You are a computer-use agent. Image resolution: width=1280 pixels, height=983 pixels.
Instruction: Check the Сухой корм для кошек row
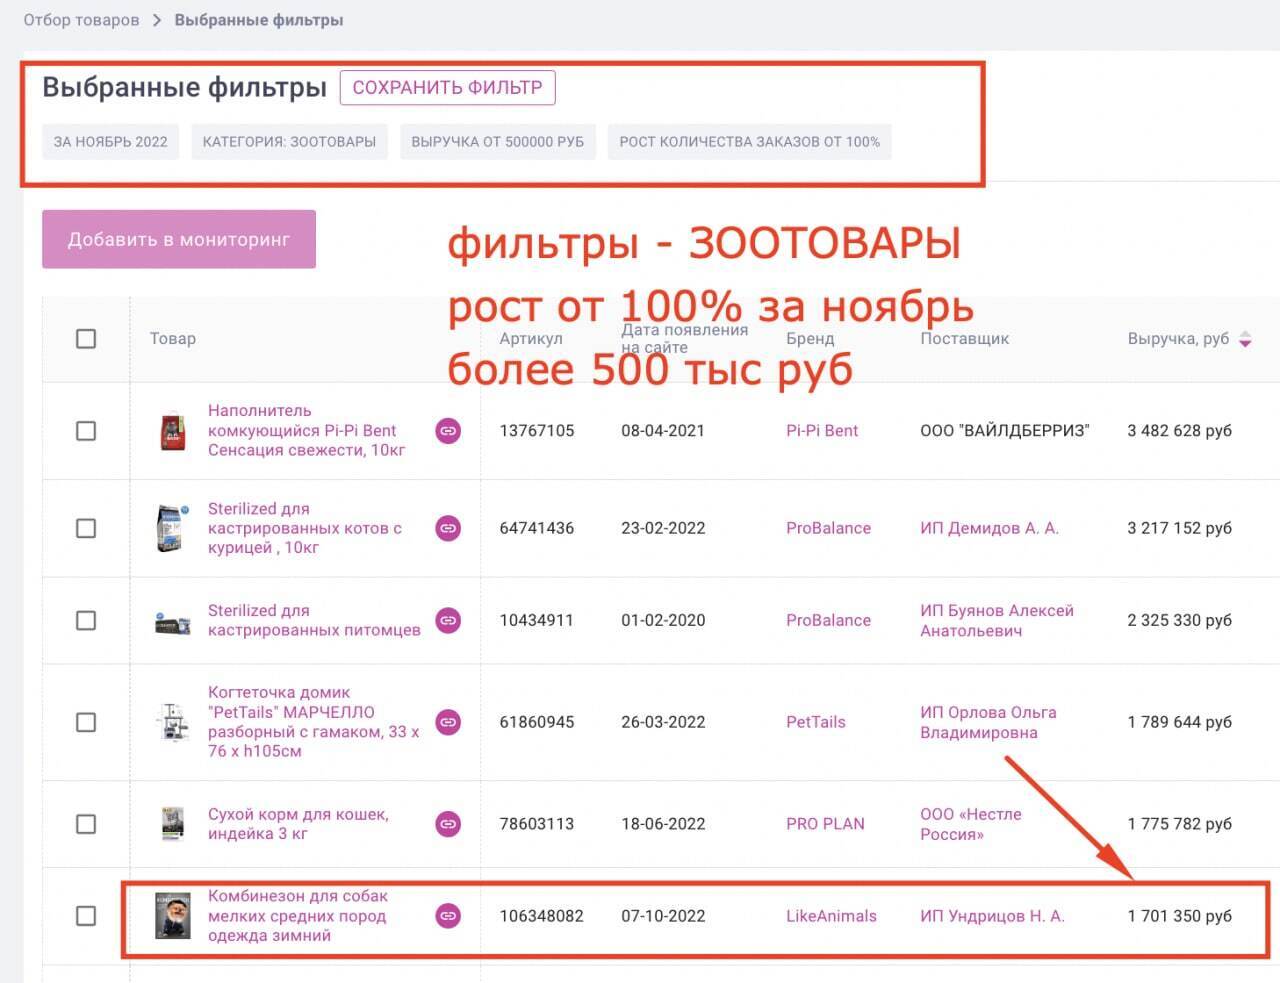point(86,824)
